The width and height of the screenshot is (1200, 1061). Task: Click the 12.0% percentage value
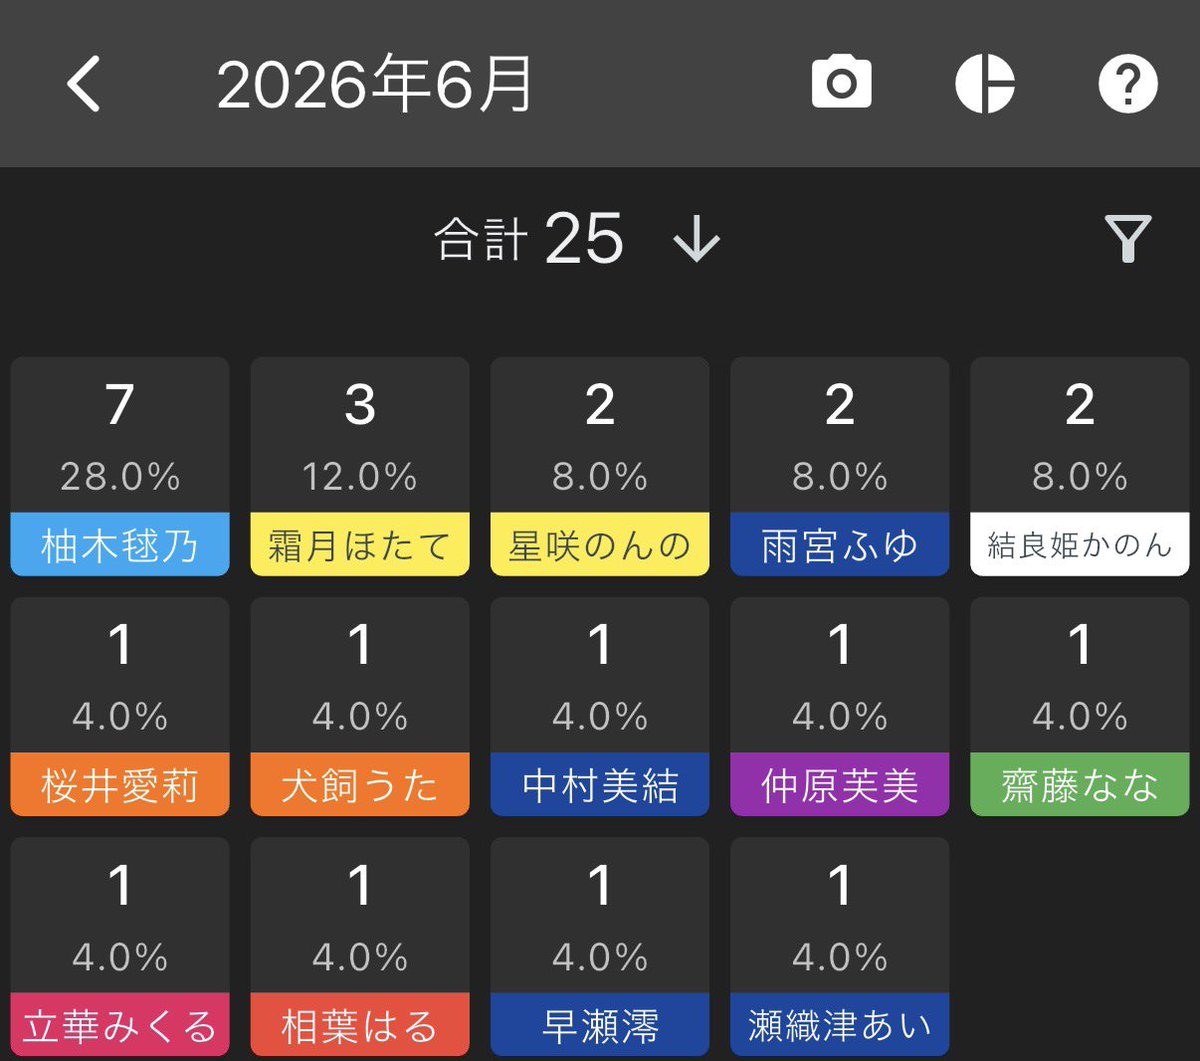(360, 477)
